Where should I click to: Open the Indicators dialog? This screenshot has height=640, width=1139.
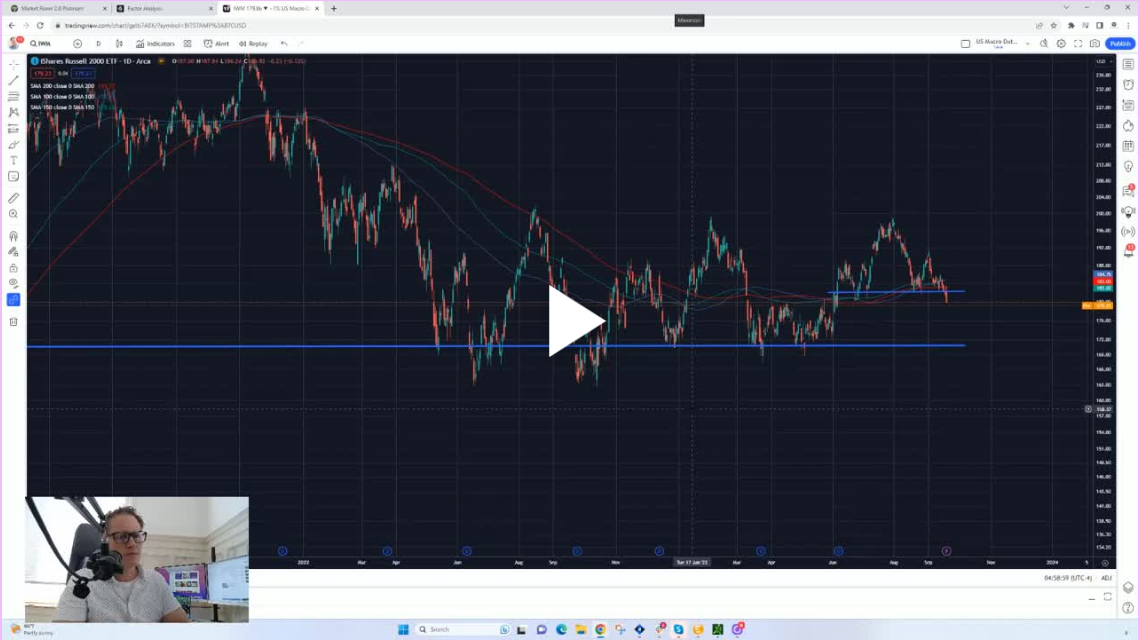click(155, 44)
